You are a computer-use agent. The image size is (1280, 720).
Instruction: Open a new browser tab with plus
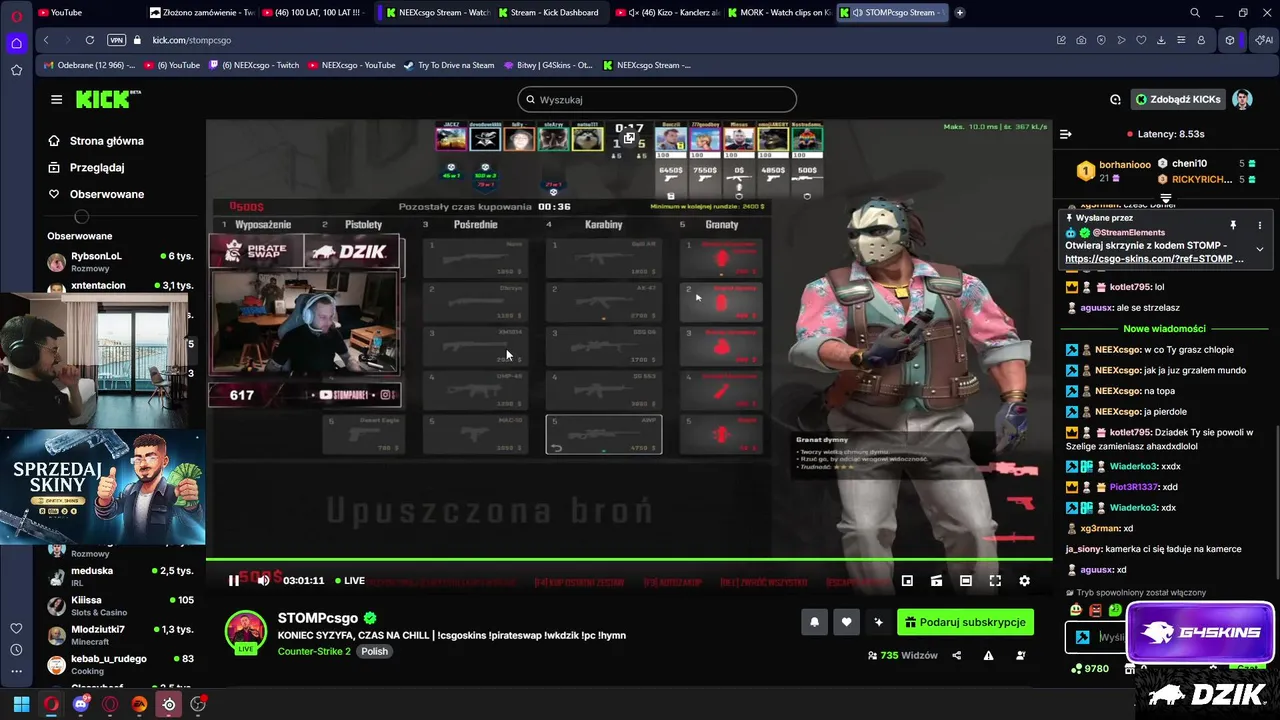pos(960,12)
